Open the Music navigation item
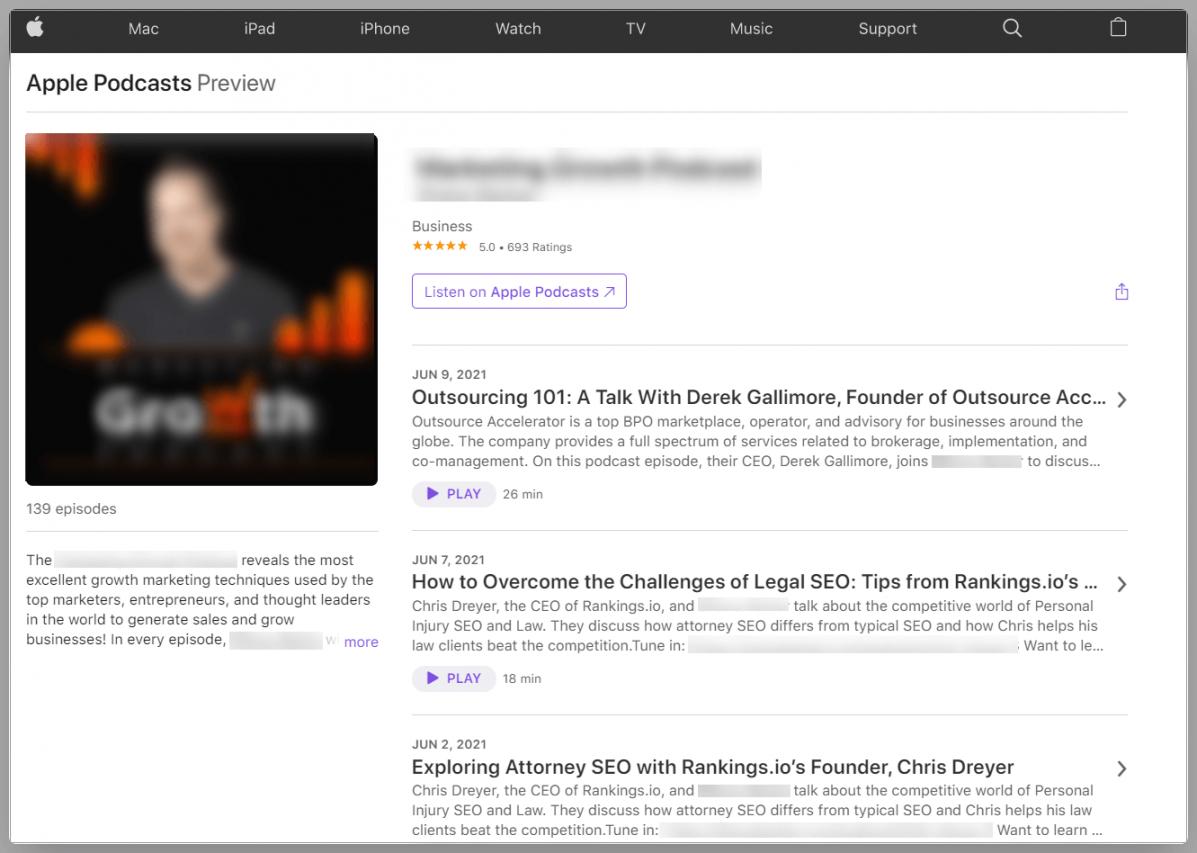Image resolution: width=1197 pixels, height=853 pixels. coord(751,28)
